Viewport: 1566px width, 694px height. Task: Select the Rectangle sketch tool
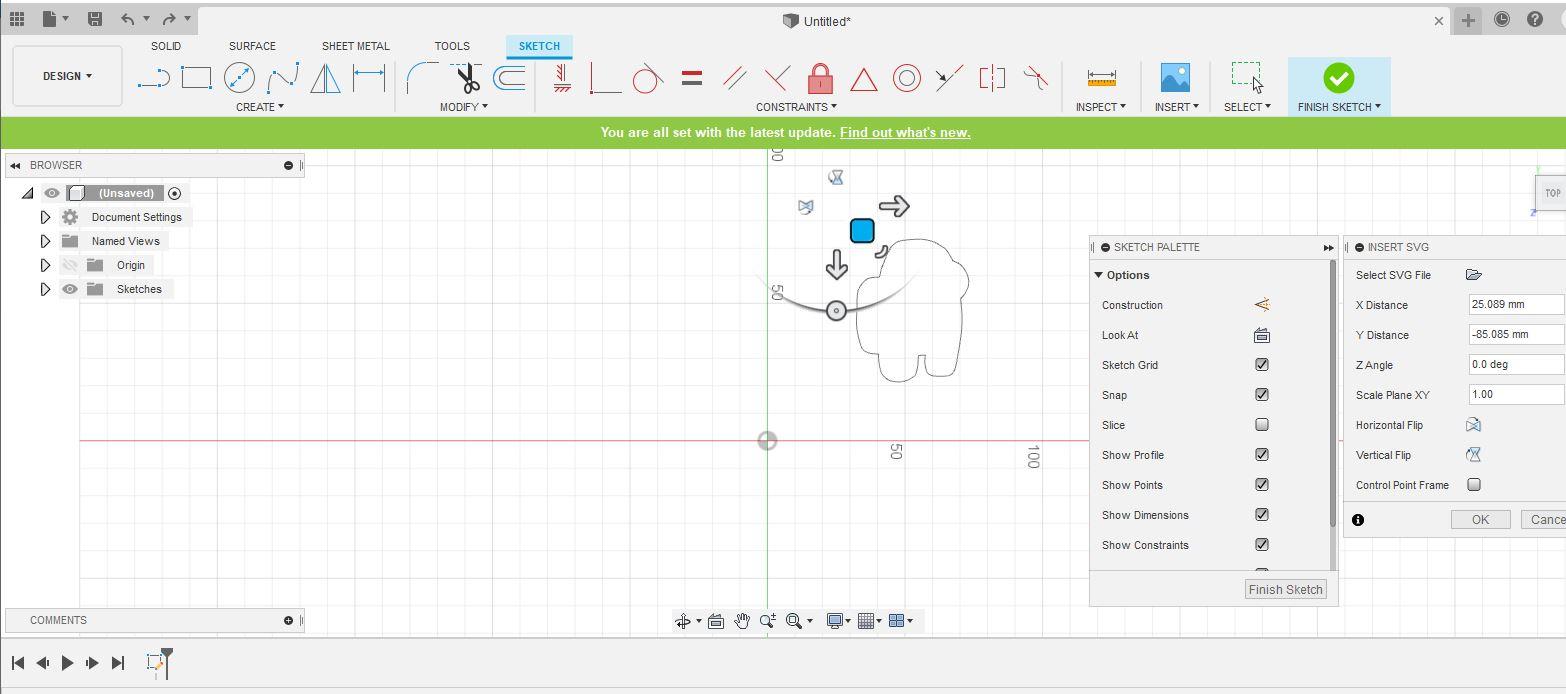(196, 77)
